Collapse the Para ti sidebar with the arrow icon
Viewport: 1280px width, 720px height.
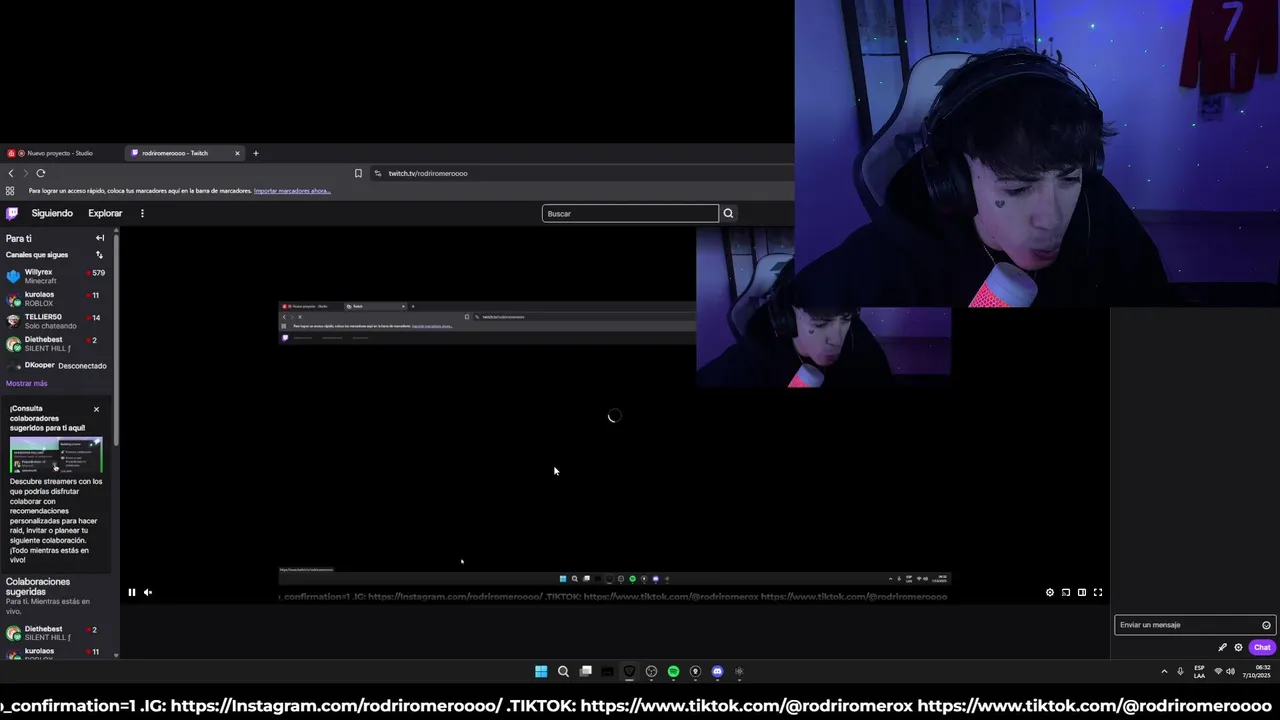click(100, 238)
